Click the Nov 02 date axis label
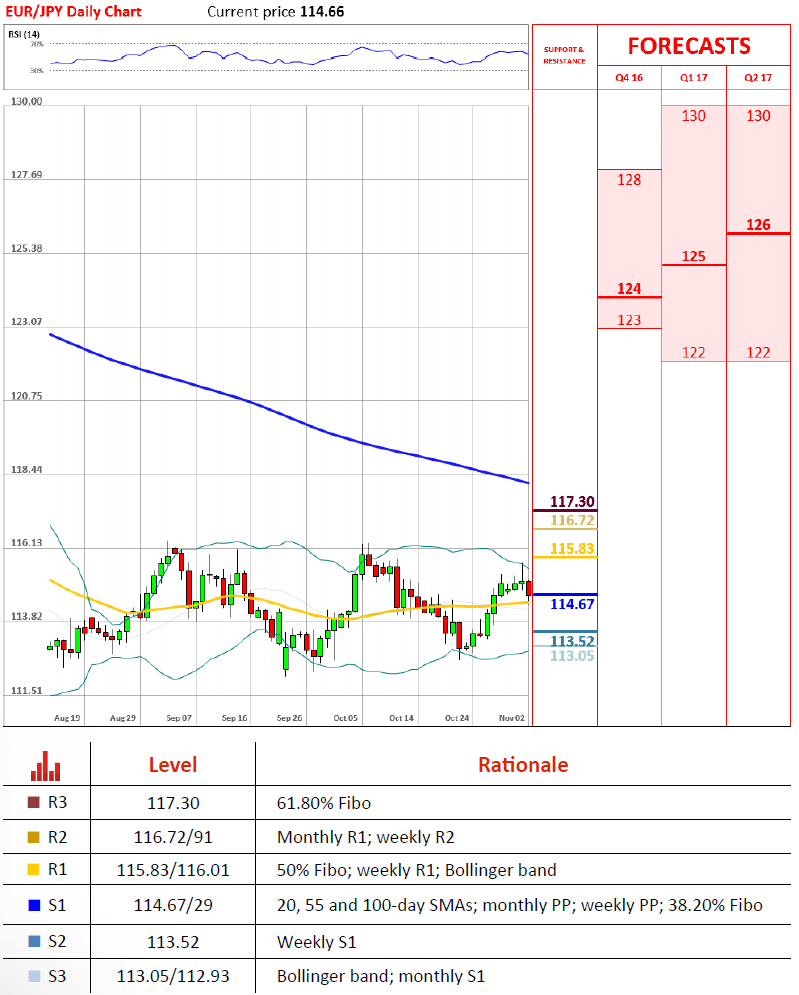The width and height of the screenshot is (799, 995). click(512, 718)
